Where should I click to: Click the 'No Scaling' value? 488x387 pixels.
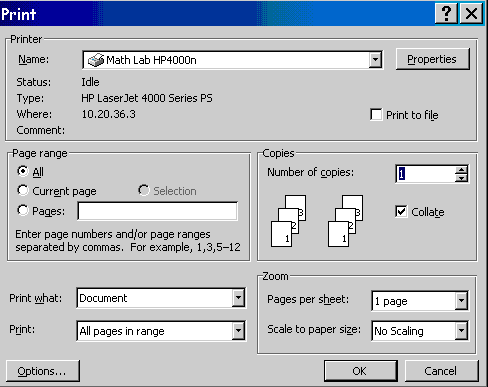tap(399, 331)
